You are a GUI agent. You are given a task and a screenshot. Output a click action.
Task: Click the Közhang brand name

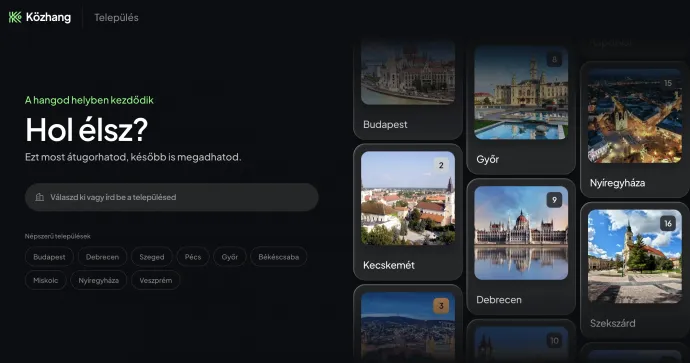tap(48, 17)
